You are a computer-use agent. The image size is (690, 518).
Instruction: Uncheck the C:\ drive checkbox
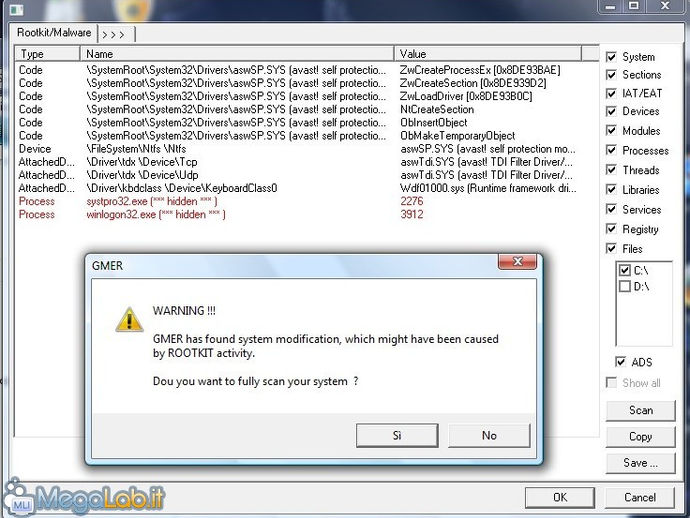point(624,270)
